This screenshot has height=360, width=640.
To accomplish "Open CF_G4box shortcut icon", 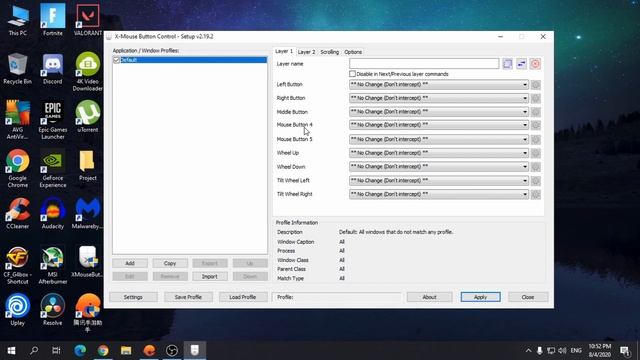I will [x=18, y=265].
